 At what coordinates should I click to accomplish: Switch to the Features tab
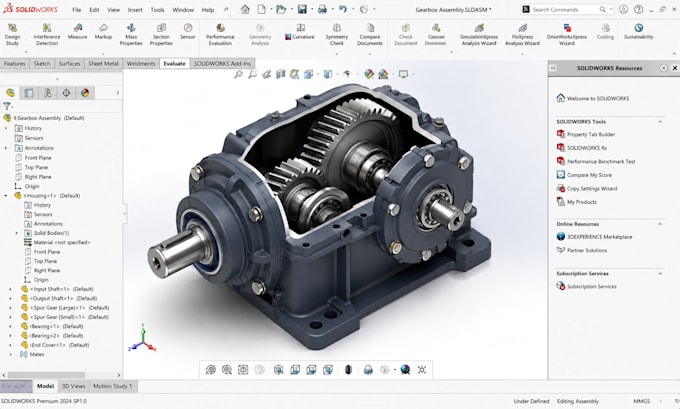(14, 63)
